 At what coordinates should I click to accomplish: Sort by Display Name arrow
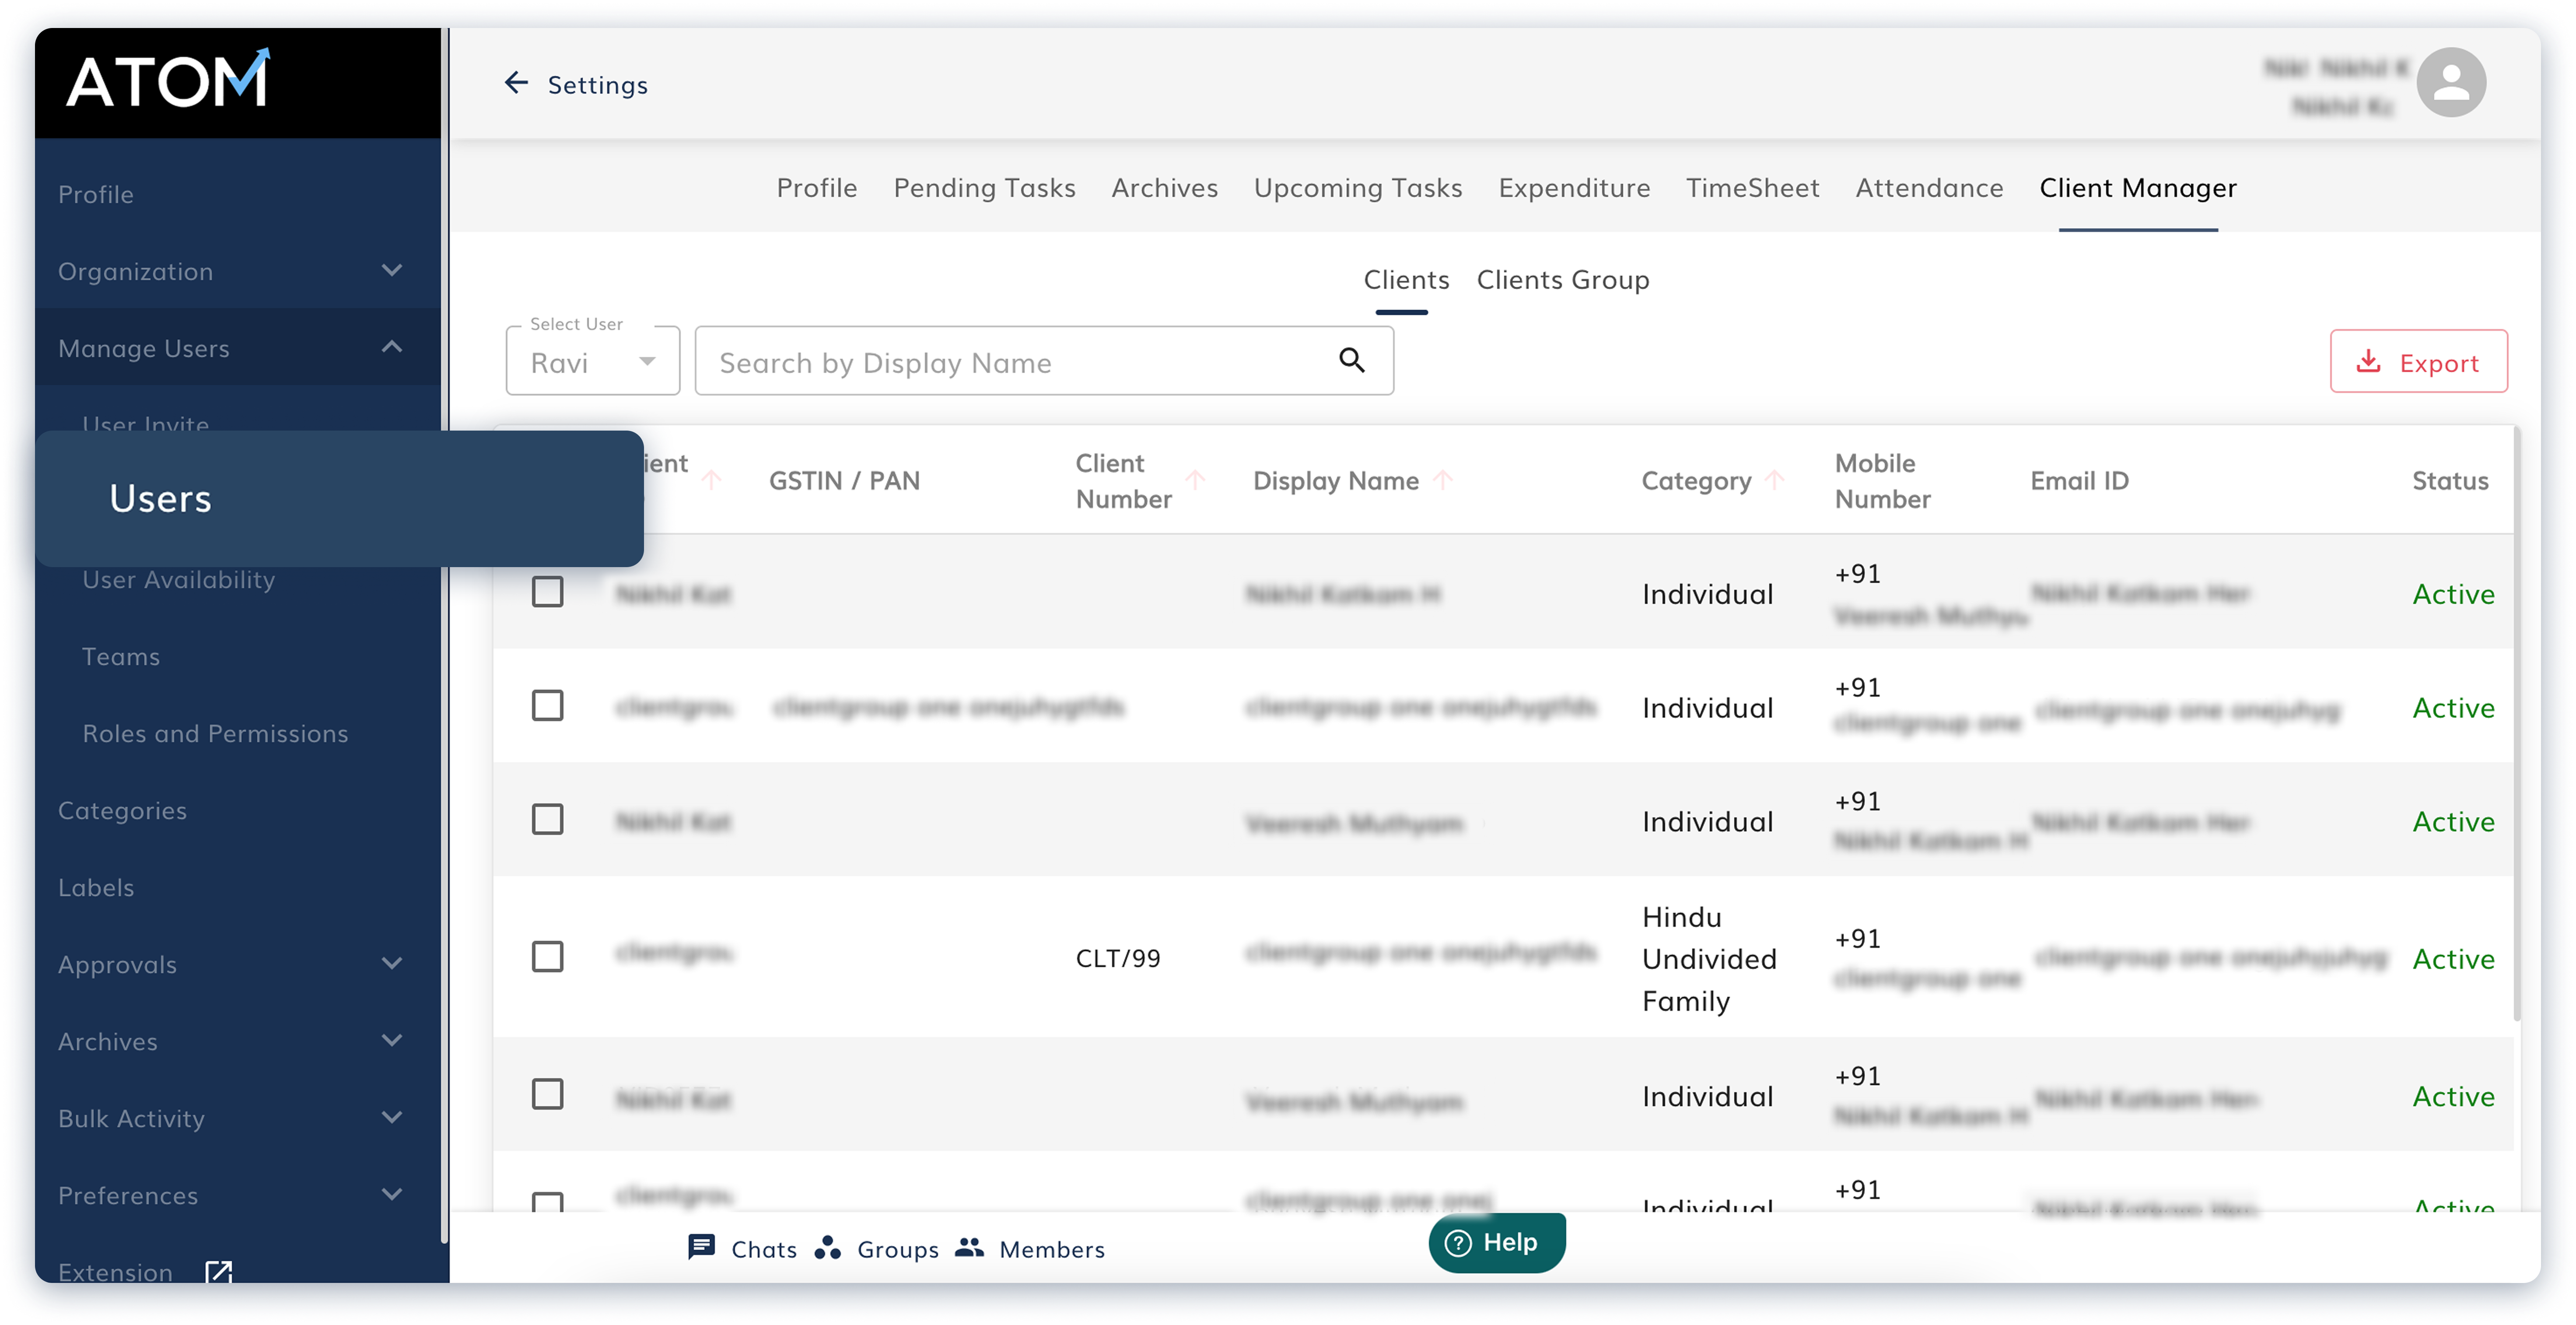1442,479
